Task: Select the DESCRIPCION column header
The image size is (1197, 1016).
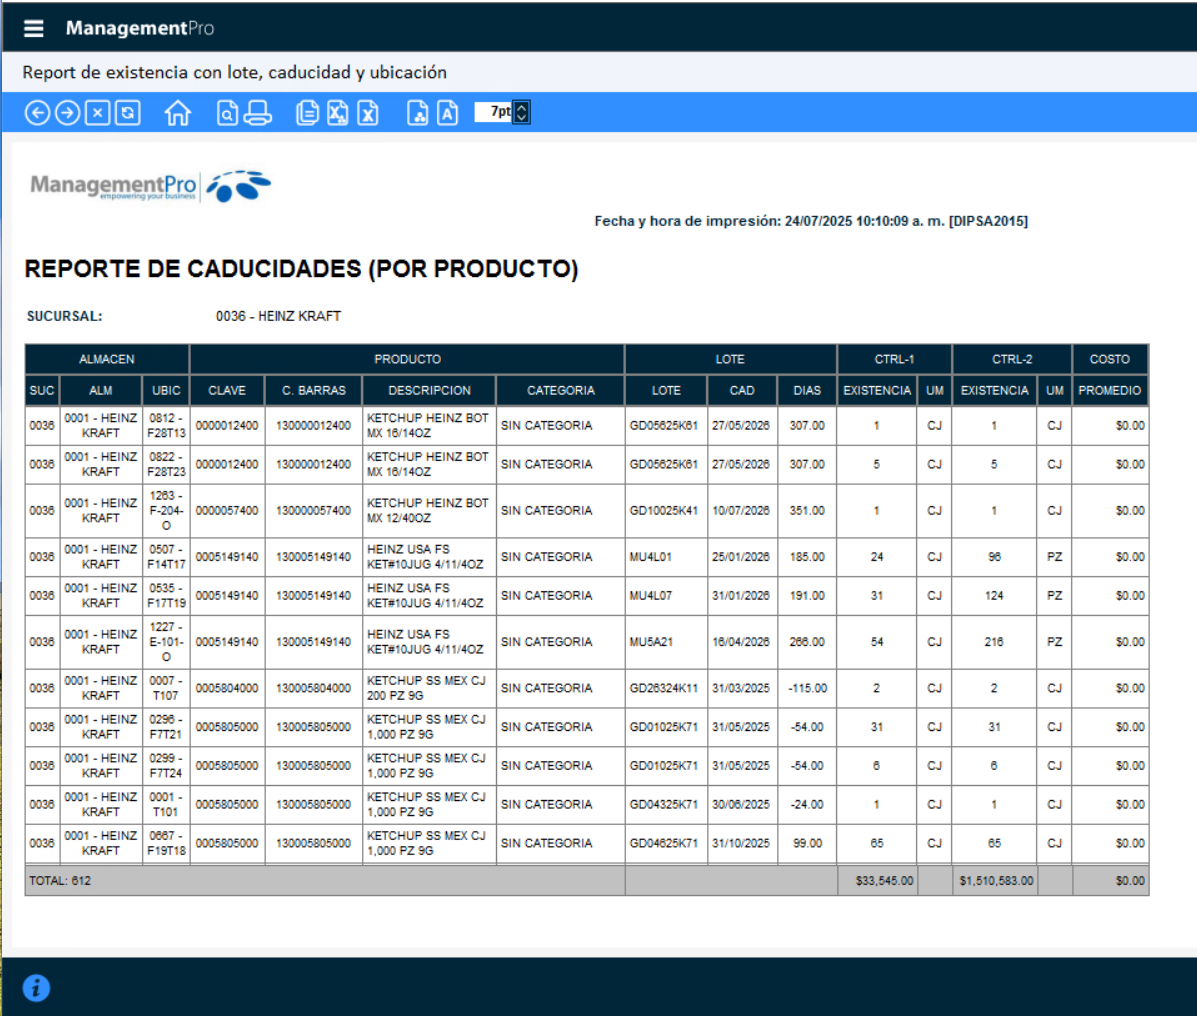Action: click(429, 391)
